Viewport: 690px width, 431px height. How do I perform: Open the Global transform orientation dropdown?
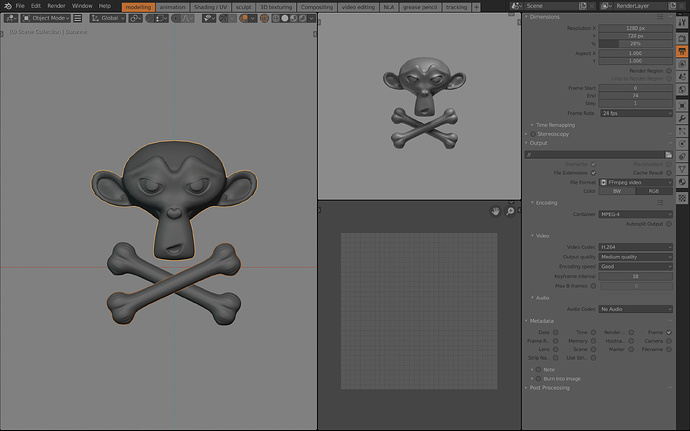[x=108, y=18]
